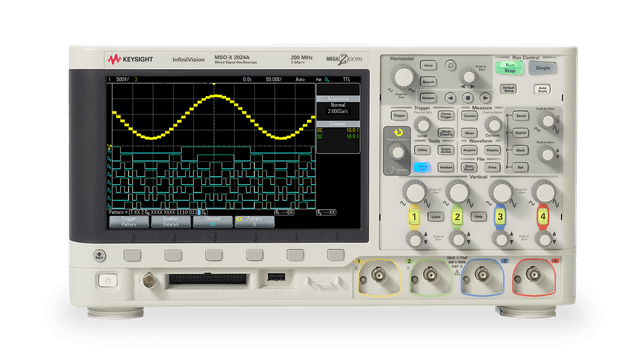This screenshot has height=360, width=640.
Task: Click the Pattern value field on screen
Action: 168,213
